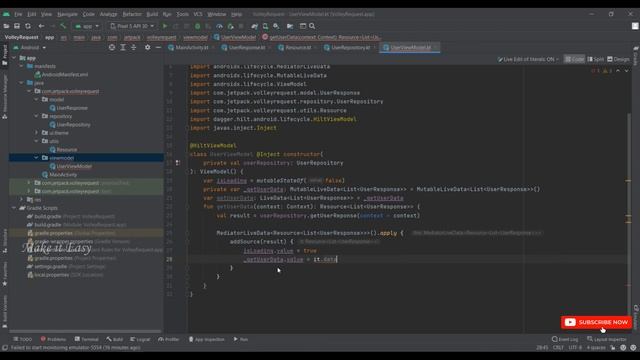Image resolution: width=640 pixels, height=360 pixels.
Task: Click the Subscribe Now button
Action: [596, 322]
